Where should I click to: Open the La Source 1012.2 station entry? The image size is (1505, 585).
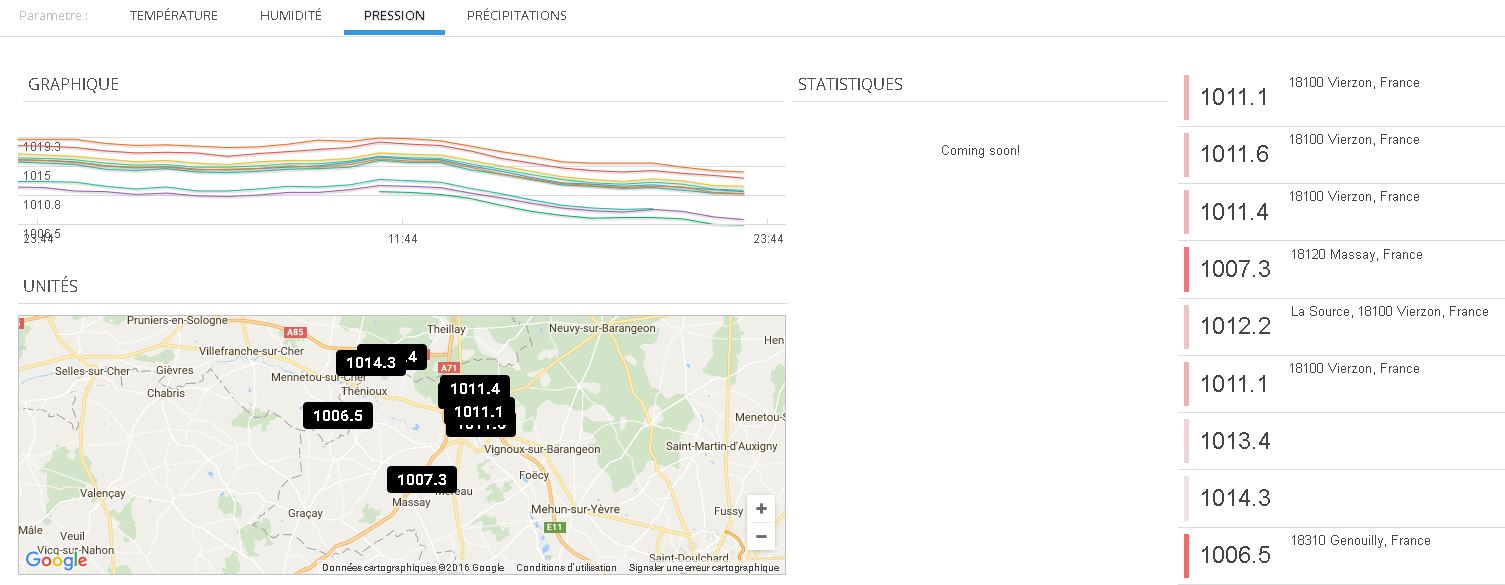1340,326
